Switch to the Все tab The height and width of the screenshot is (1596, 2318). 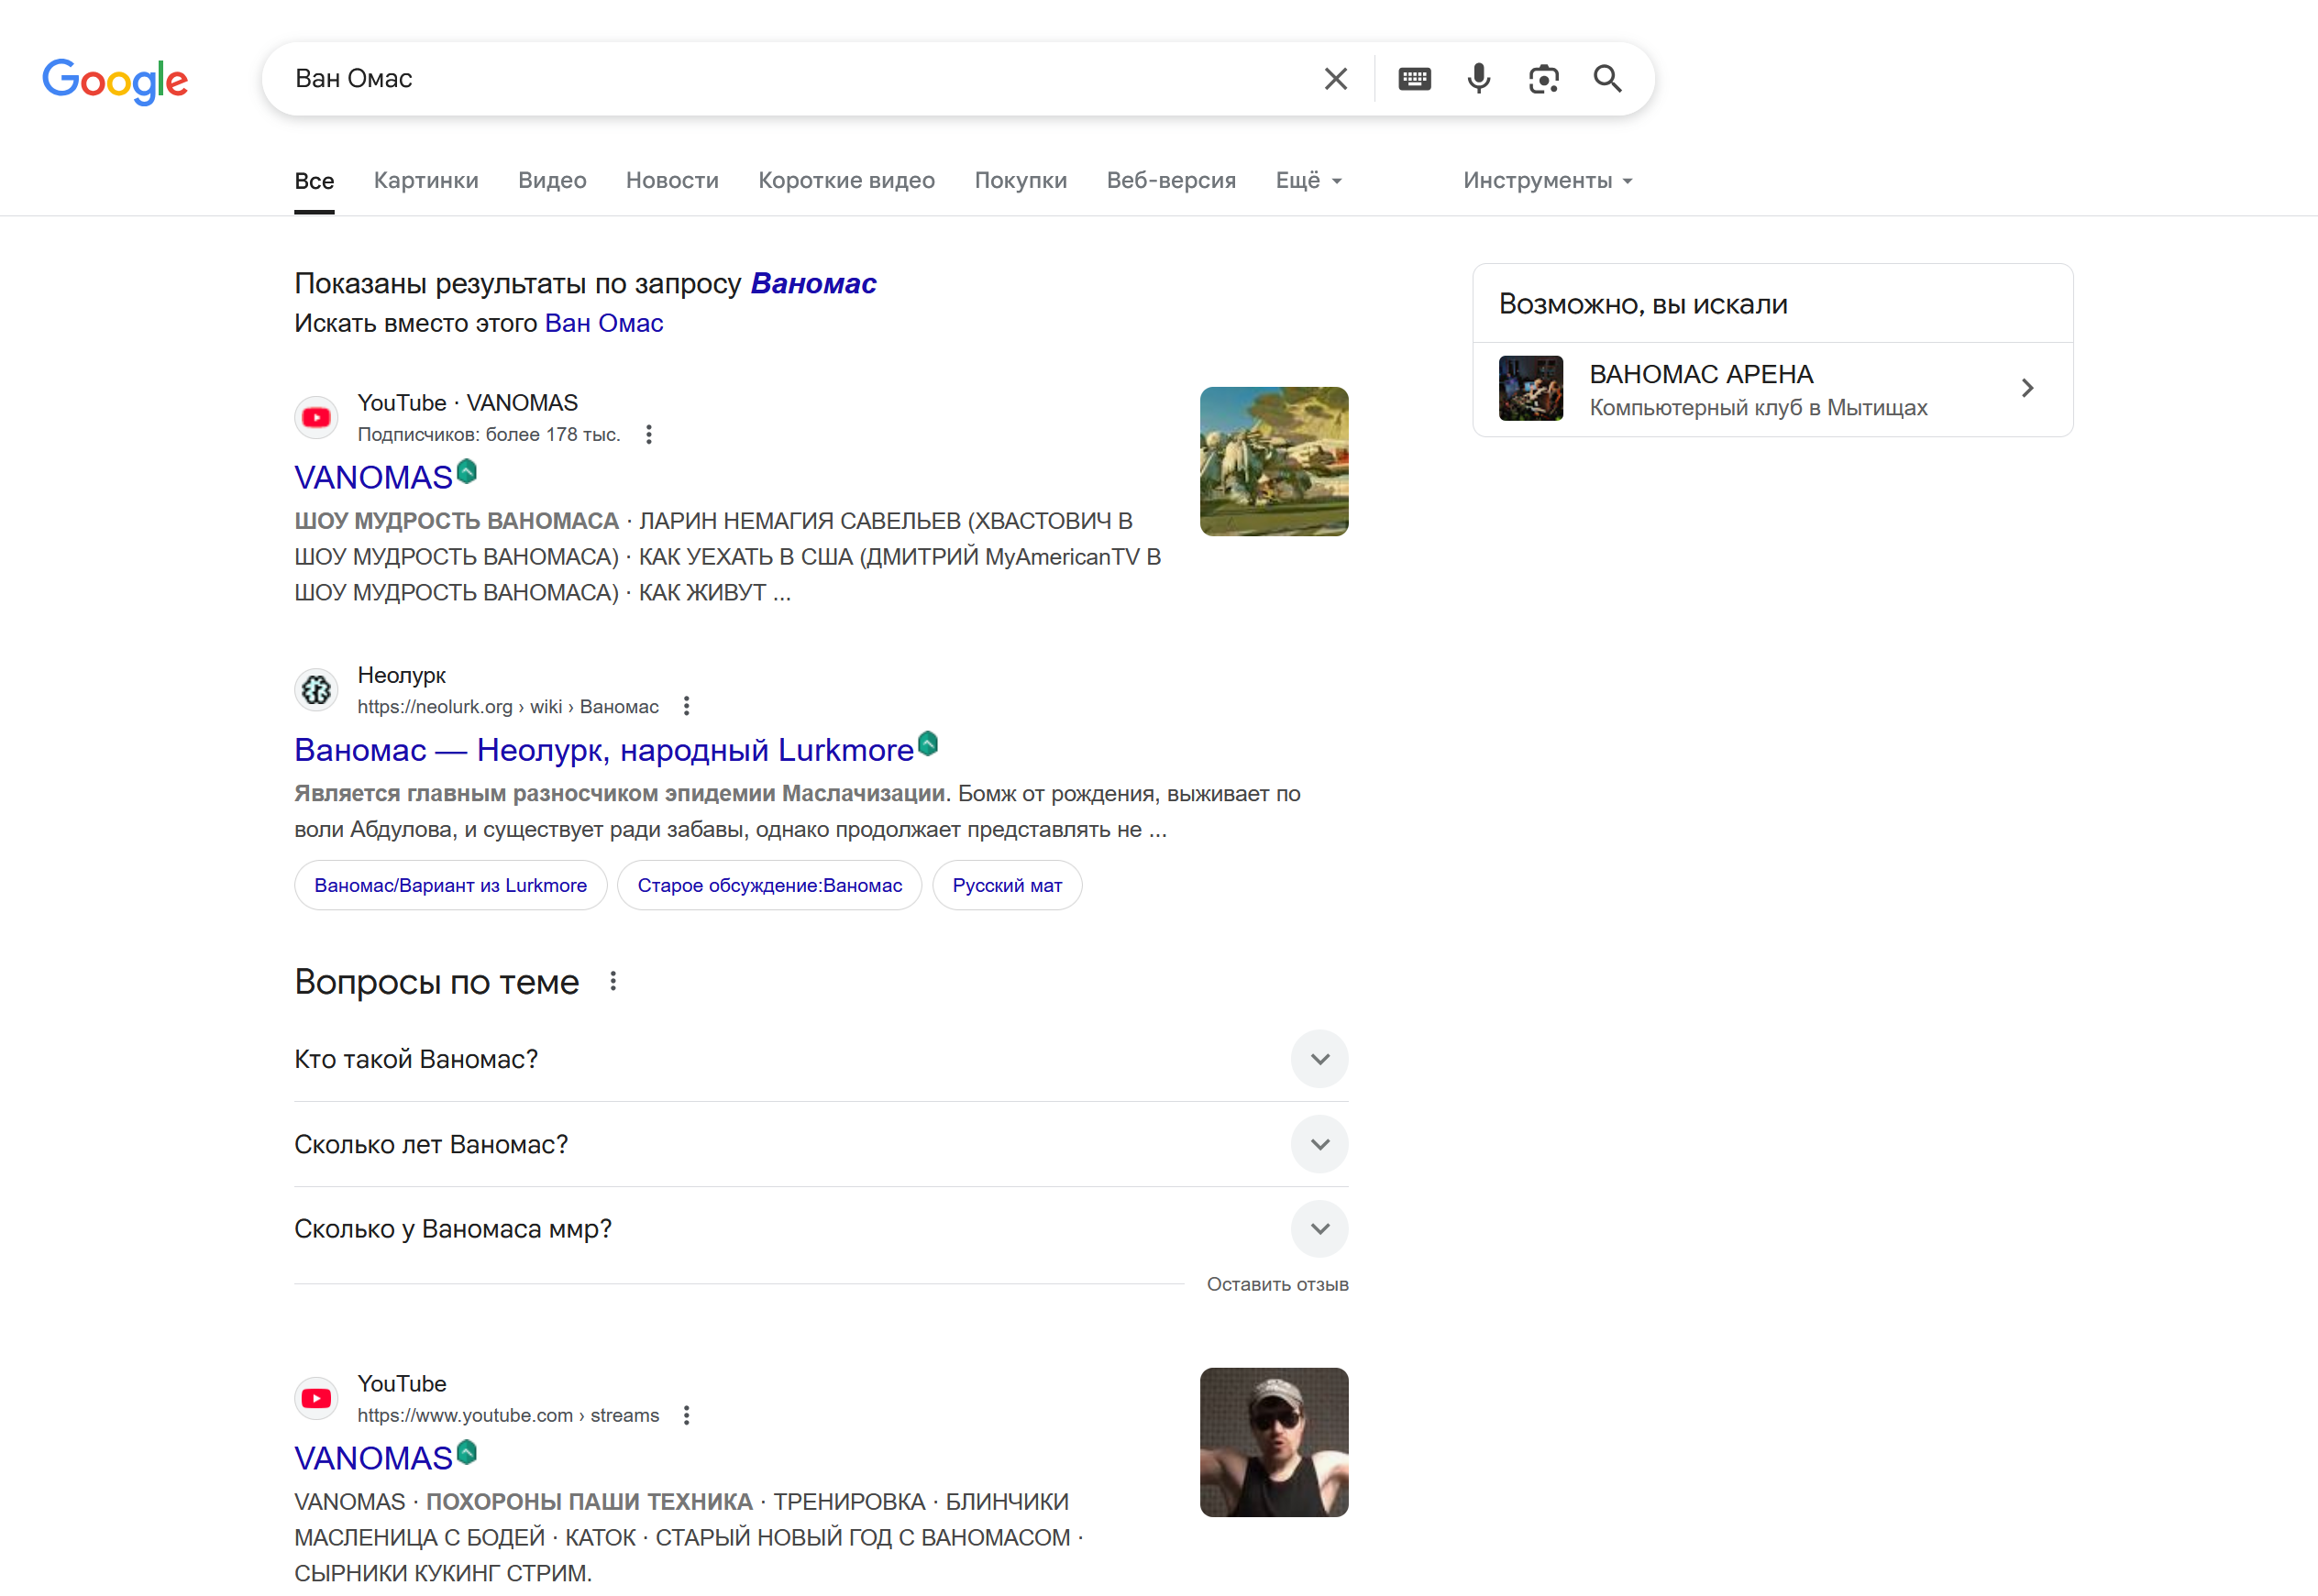pos(314,181)
